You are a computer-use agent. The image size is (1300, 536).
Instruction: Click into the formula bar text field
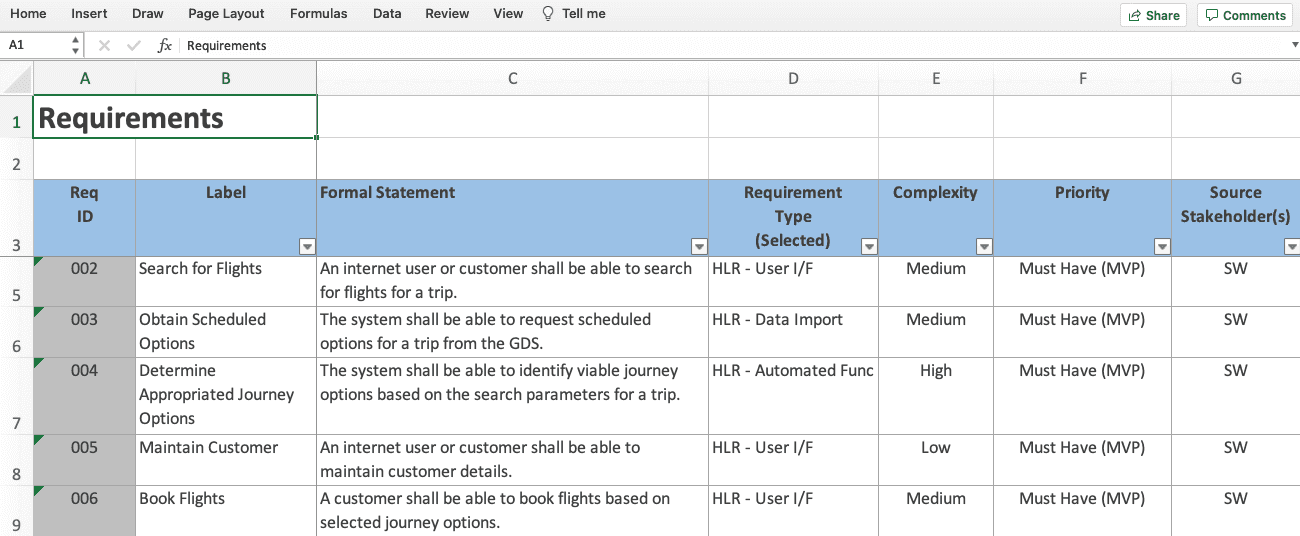tap(700, 46)
